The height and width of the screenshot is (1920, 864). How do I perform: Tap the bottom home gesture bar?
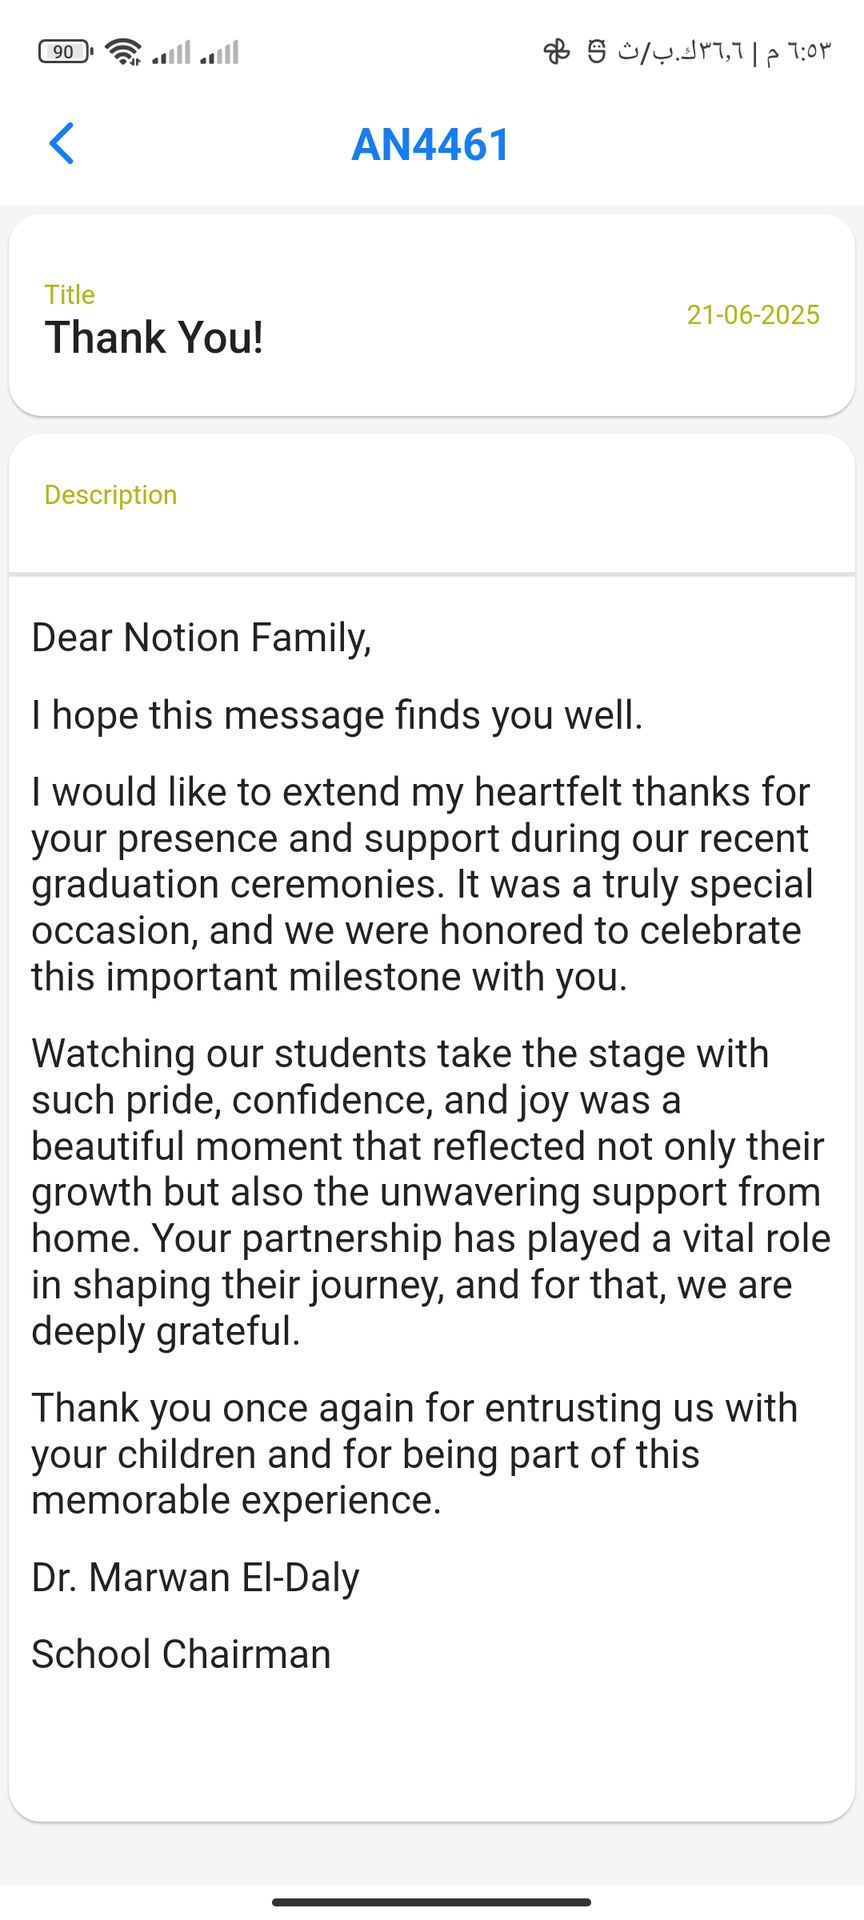(x=432, y=1902)
